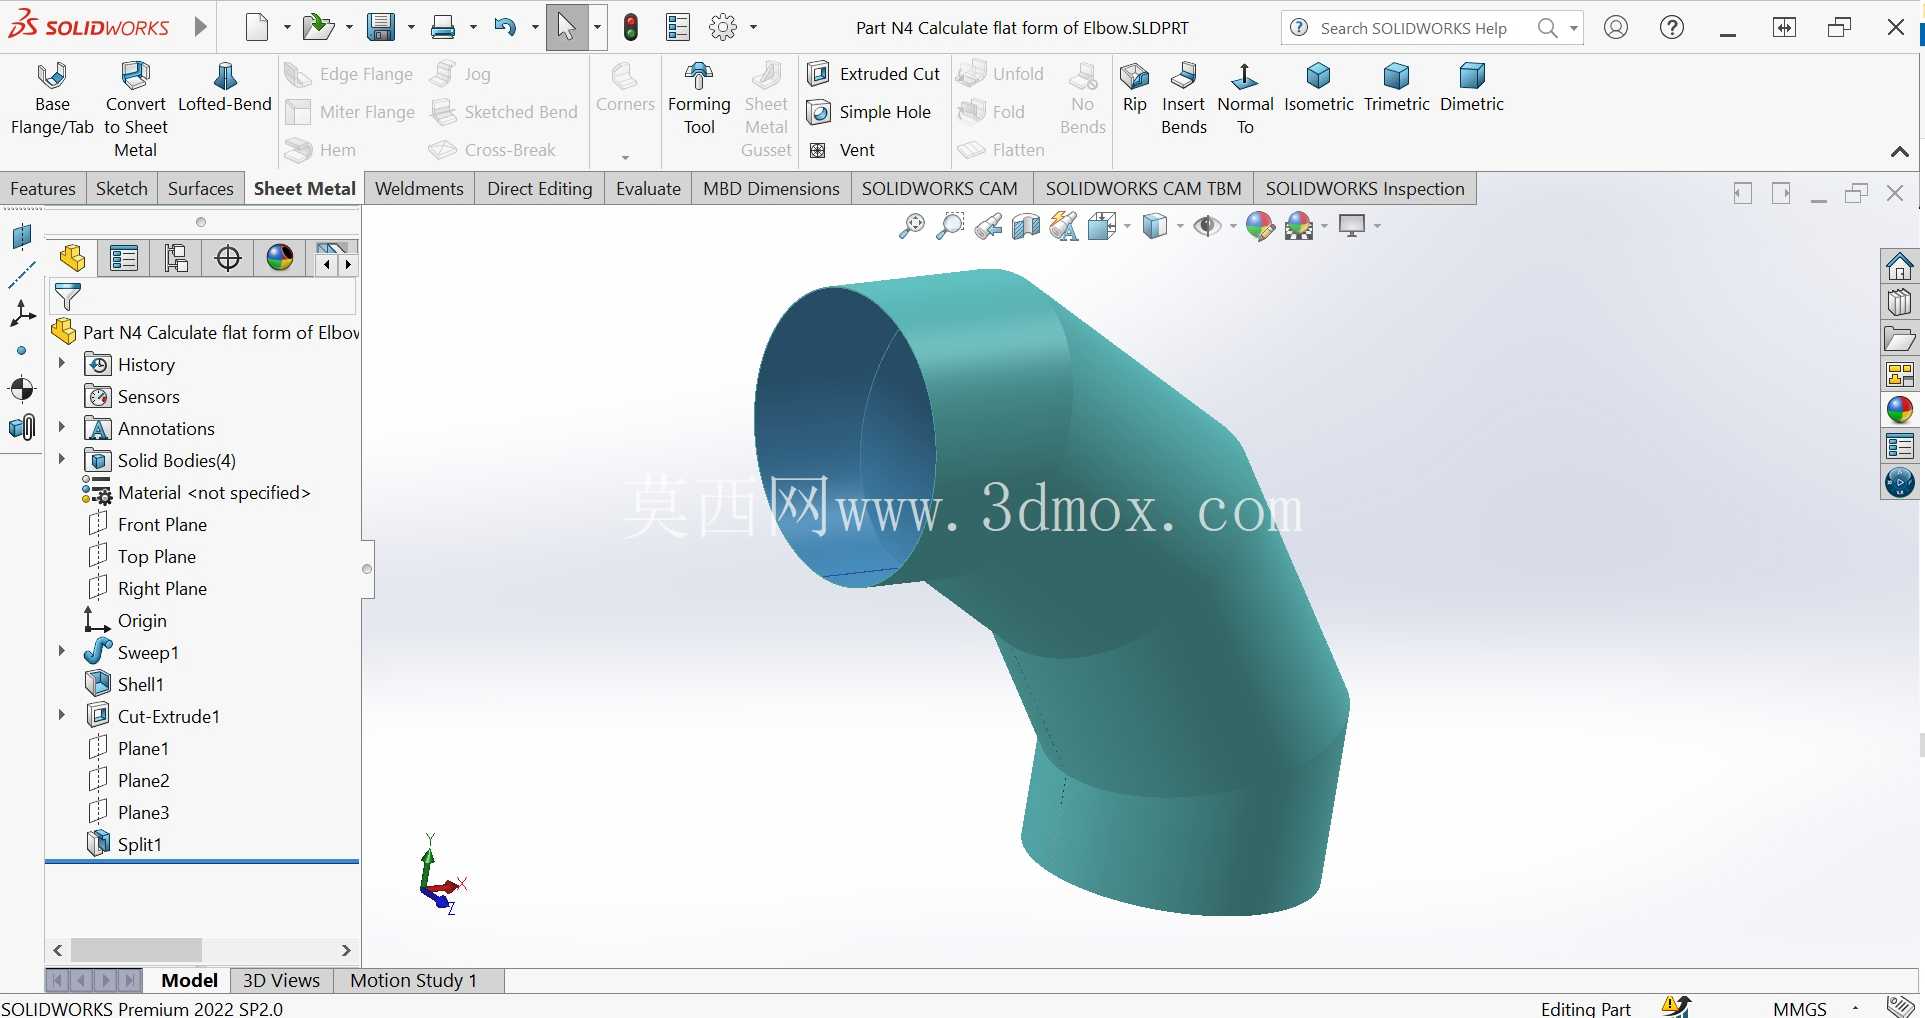Click the Zoom to Fit icon
The height and width of the screenshot is (1018, 1925).
tap(911, 227)
